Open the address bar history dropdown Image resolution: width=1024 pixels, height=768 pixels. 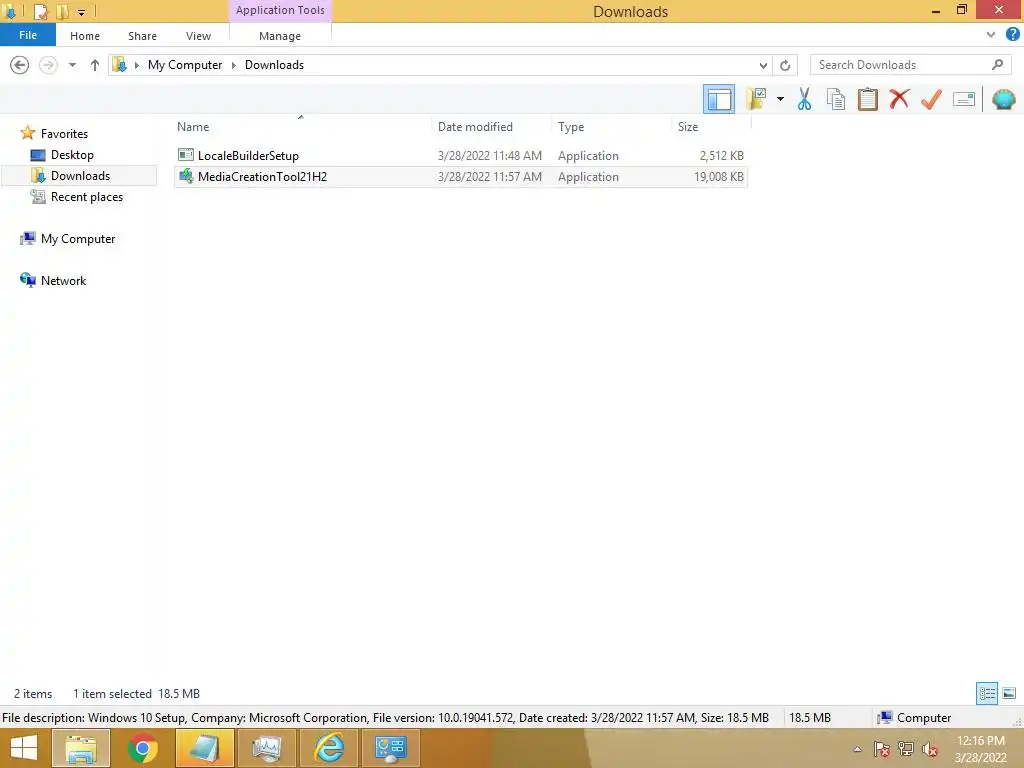[x=763, y=65]
